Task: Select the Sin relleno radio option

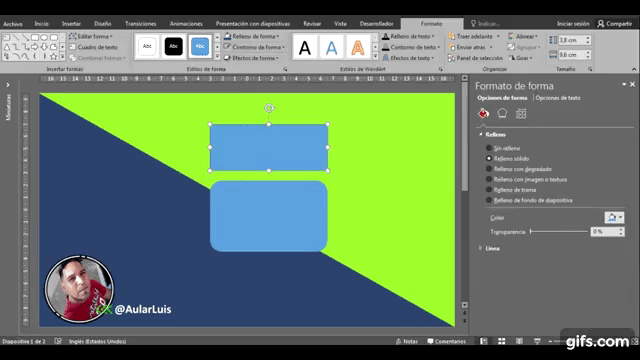Action: pyautogui.click(x=489, y=148)
